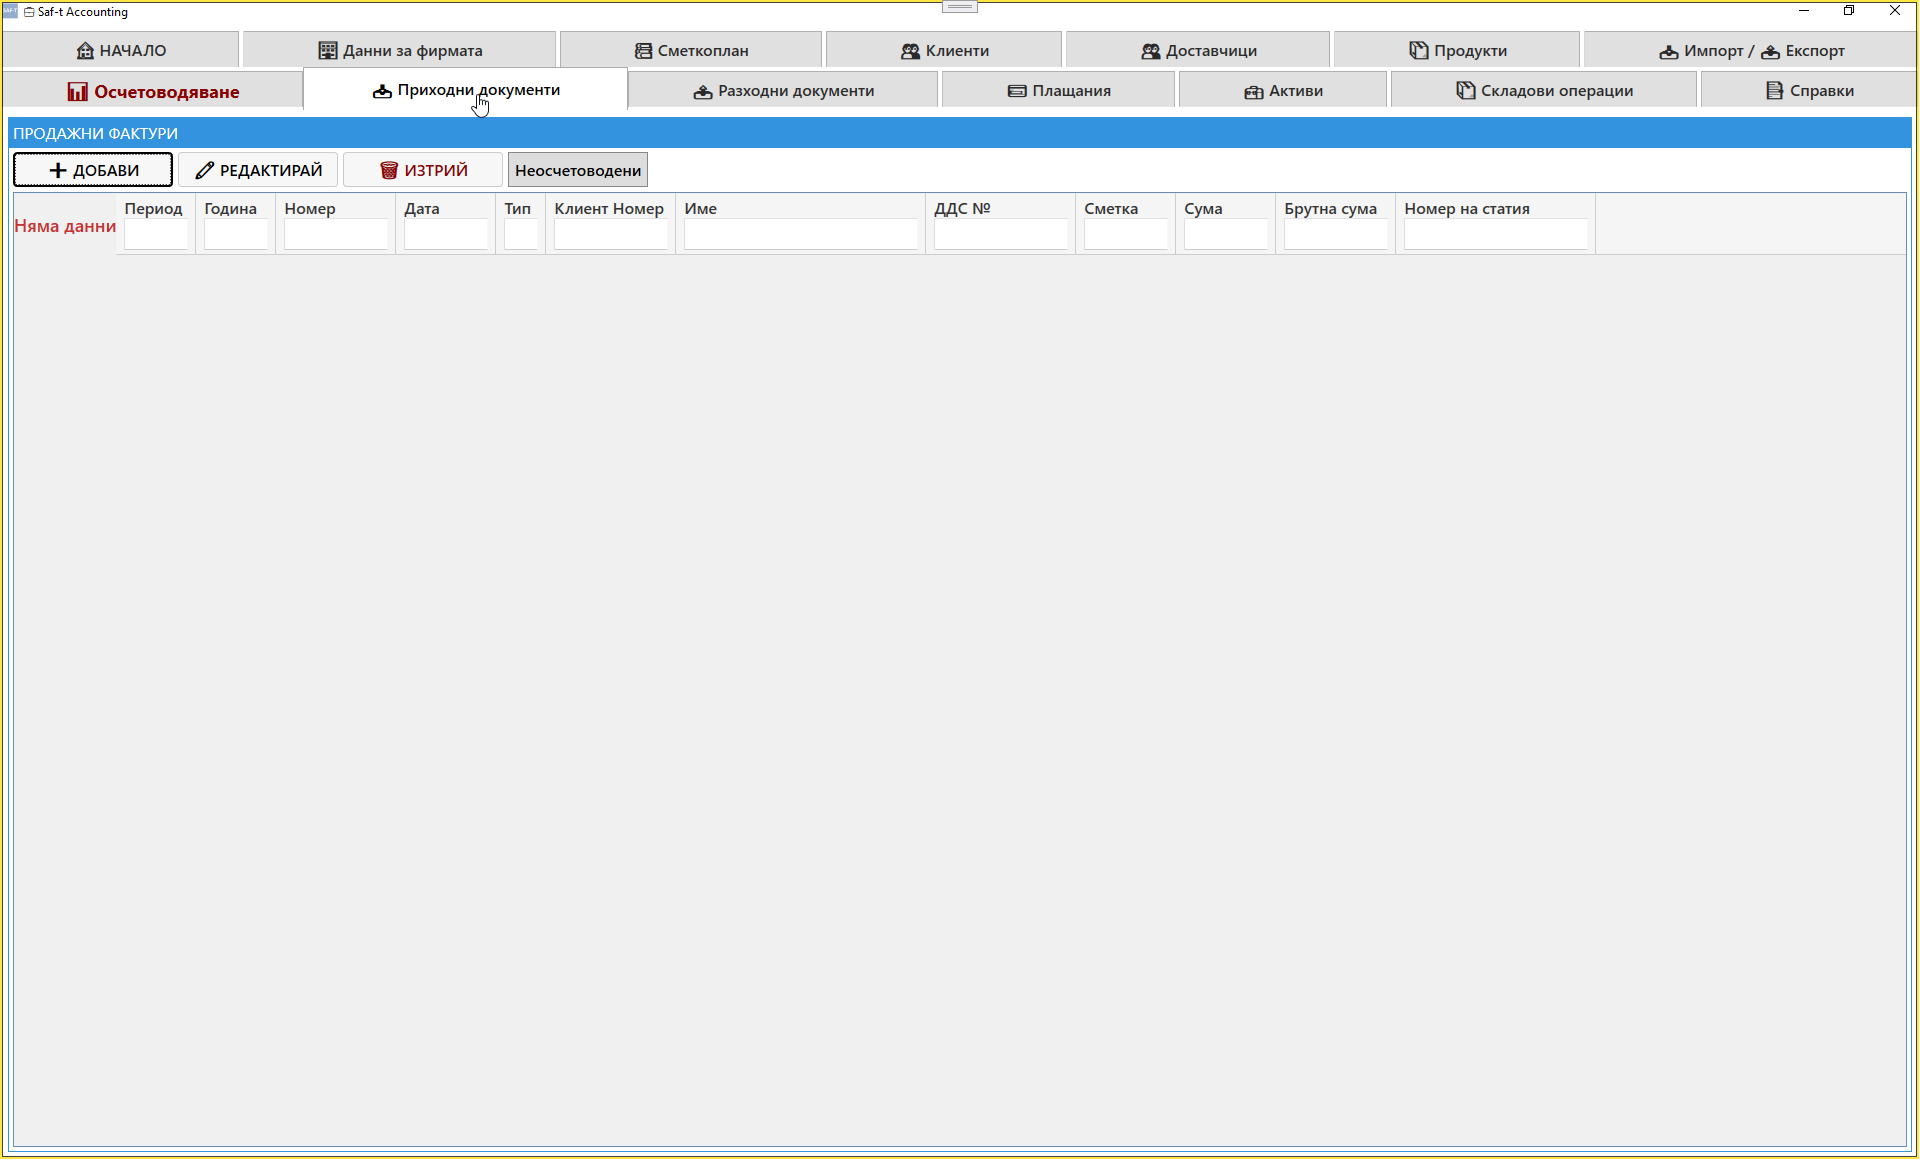The height and width of the screenshot is (1160, 1920).
Task: Click the Номер на статия filter field
Action: 1496,235
